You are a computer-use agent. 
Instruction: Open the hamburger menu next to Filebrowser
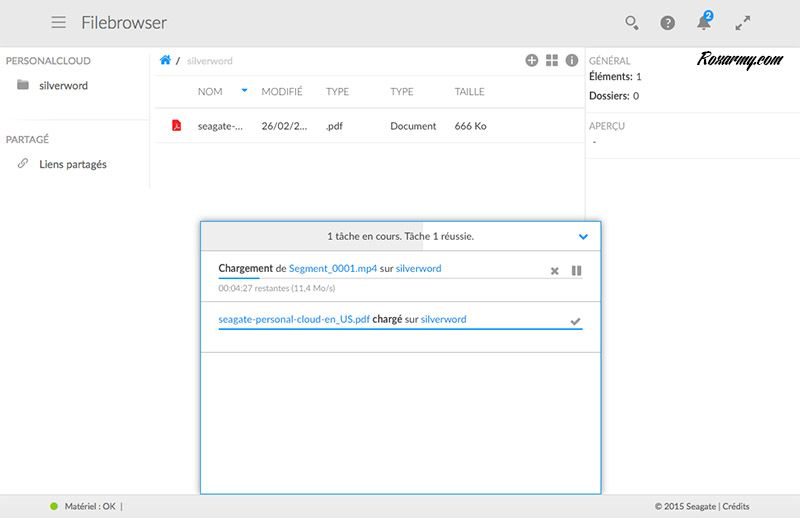tap(59, 22)
